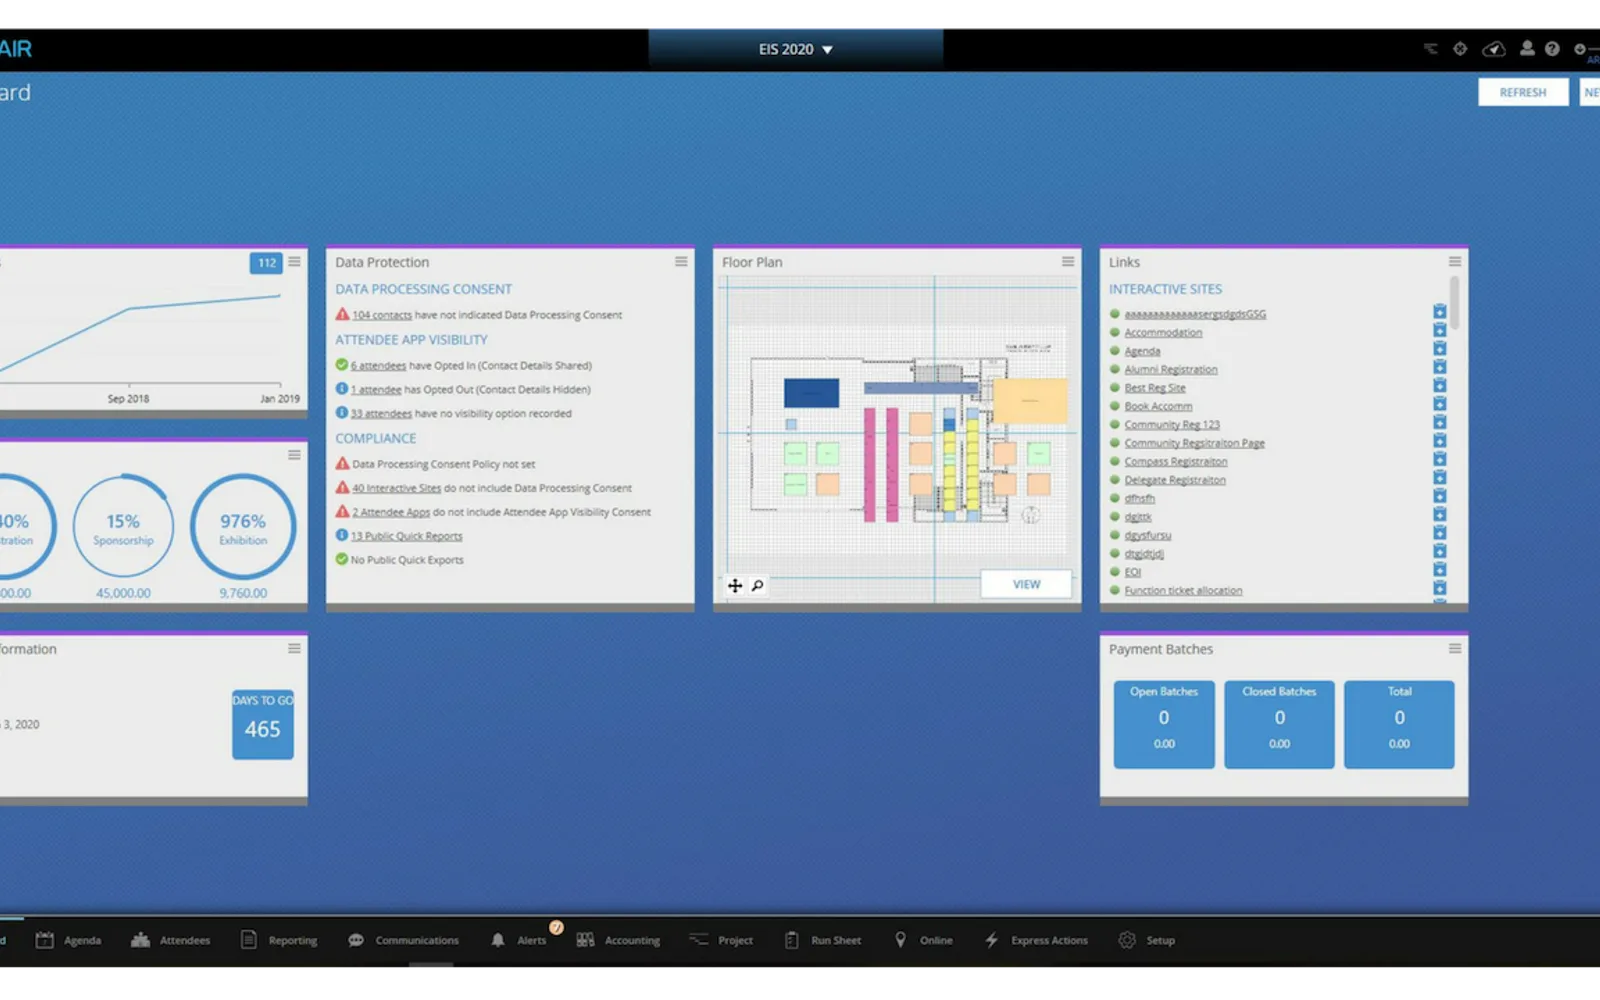
Task: Click the icon beside Alumni Registration link
Action: 1439,368
